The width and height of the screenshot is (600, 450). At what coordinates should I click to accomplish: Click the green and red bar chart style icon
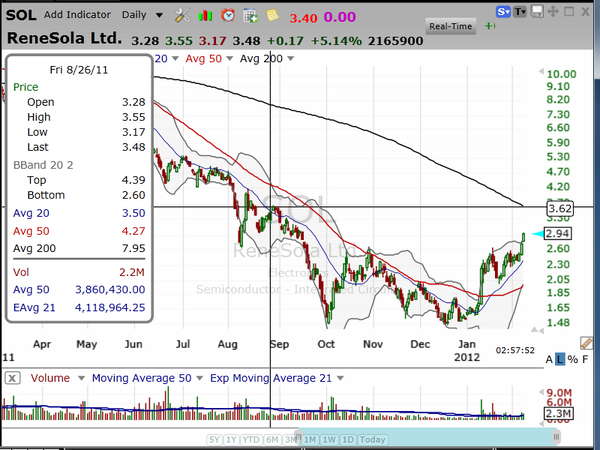coord(205,16)
